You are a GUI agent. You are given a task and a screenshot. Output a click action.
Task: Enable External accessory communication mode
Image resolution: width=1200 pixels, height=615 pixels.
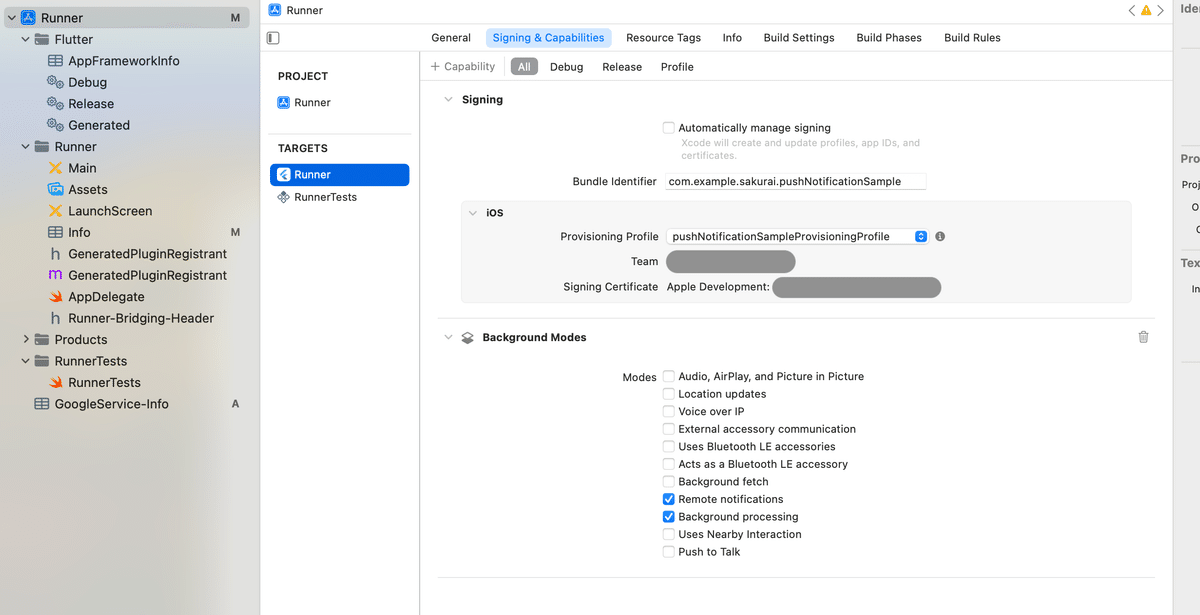pos(668,429)
